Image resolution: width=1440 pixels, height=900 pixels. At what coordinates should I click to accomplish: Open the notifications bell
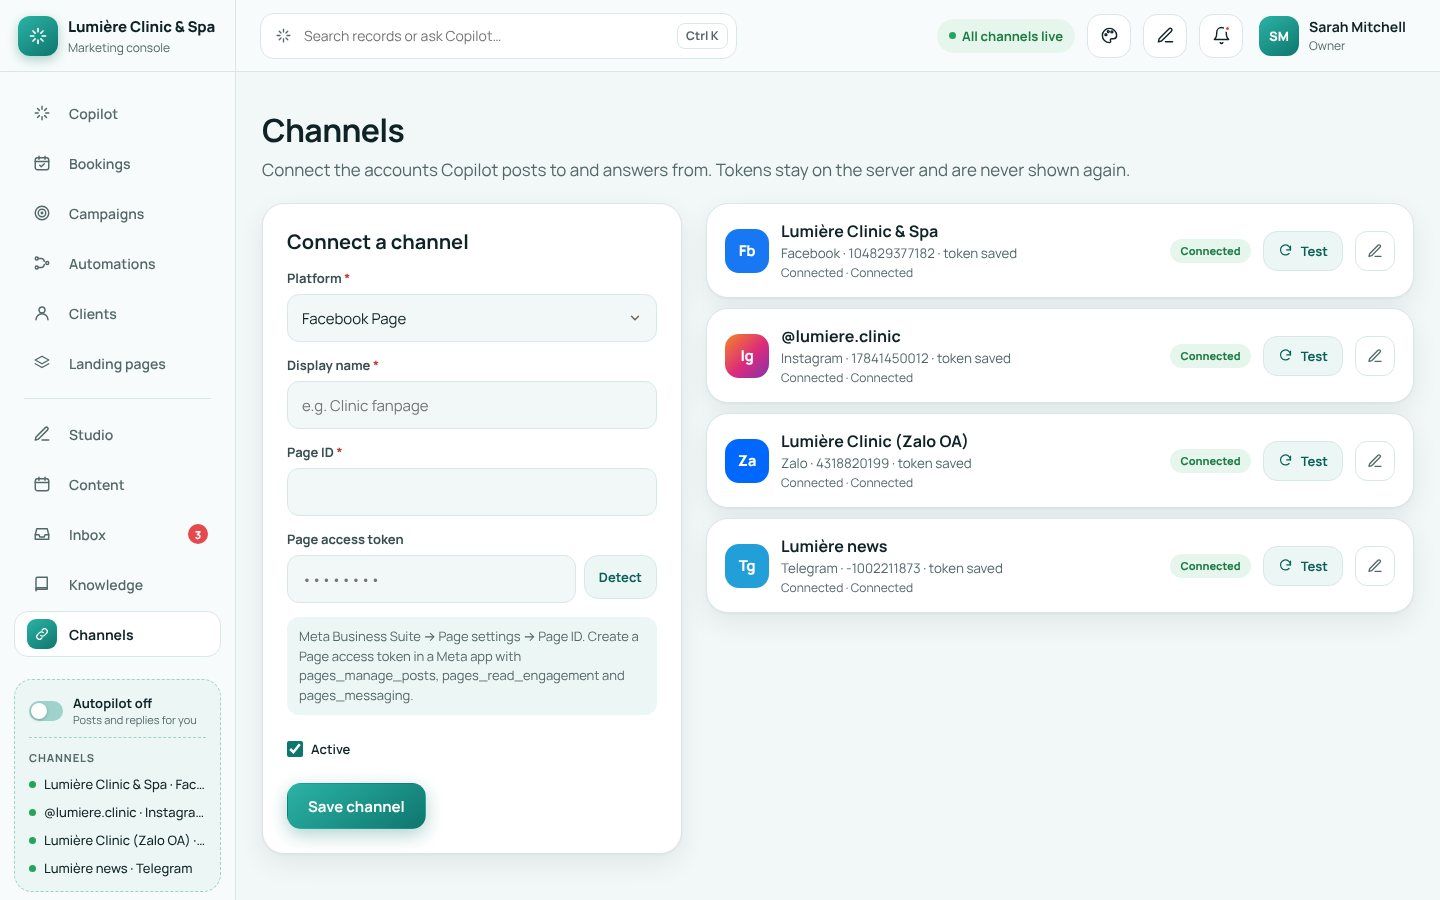(x=1221, y=36)
